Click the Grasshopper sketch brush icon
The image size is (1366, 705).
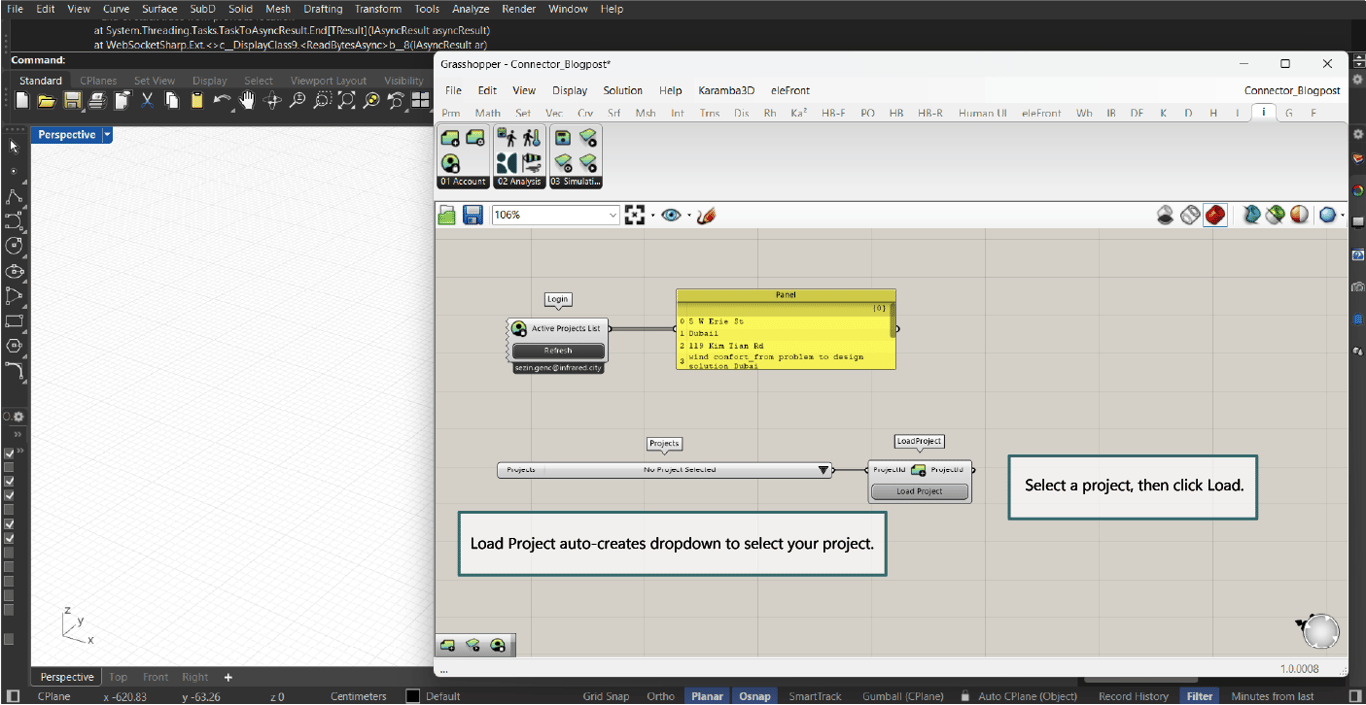(x=706, y=215)
